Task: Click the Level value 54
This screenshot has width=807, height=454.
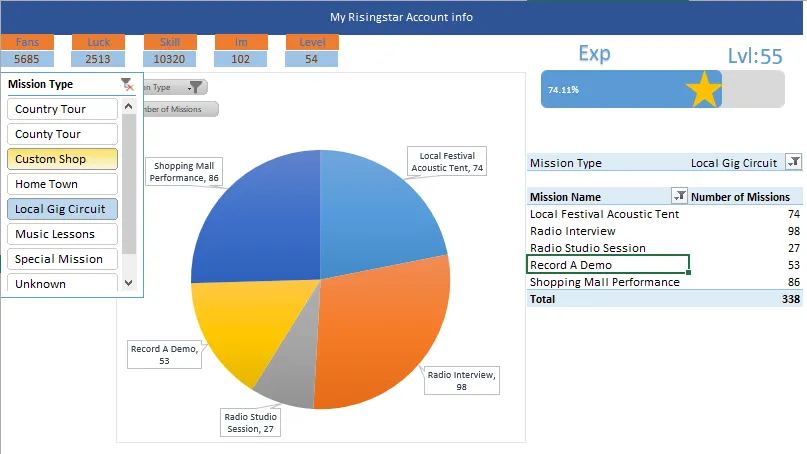Action: pyautogui.click(x=312, y=59)
